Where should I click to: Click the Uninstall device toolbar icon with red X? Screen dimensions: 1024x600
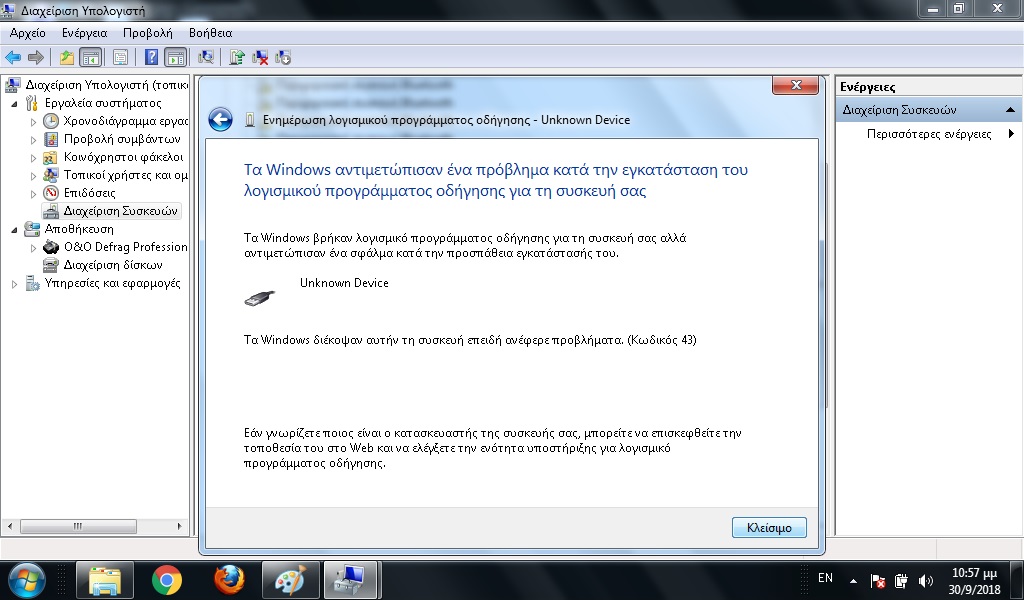tap(260, 57)
